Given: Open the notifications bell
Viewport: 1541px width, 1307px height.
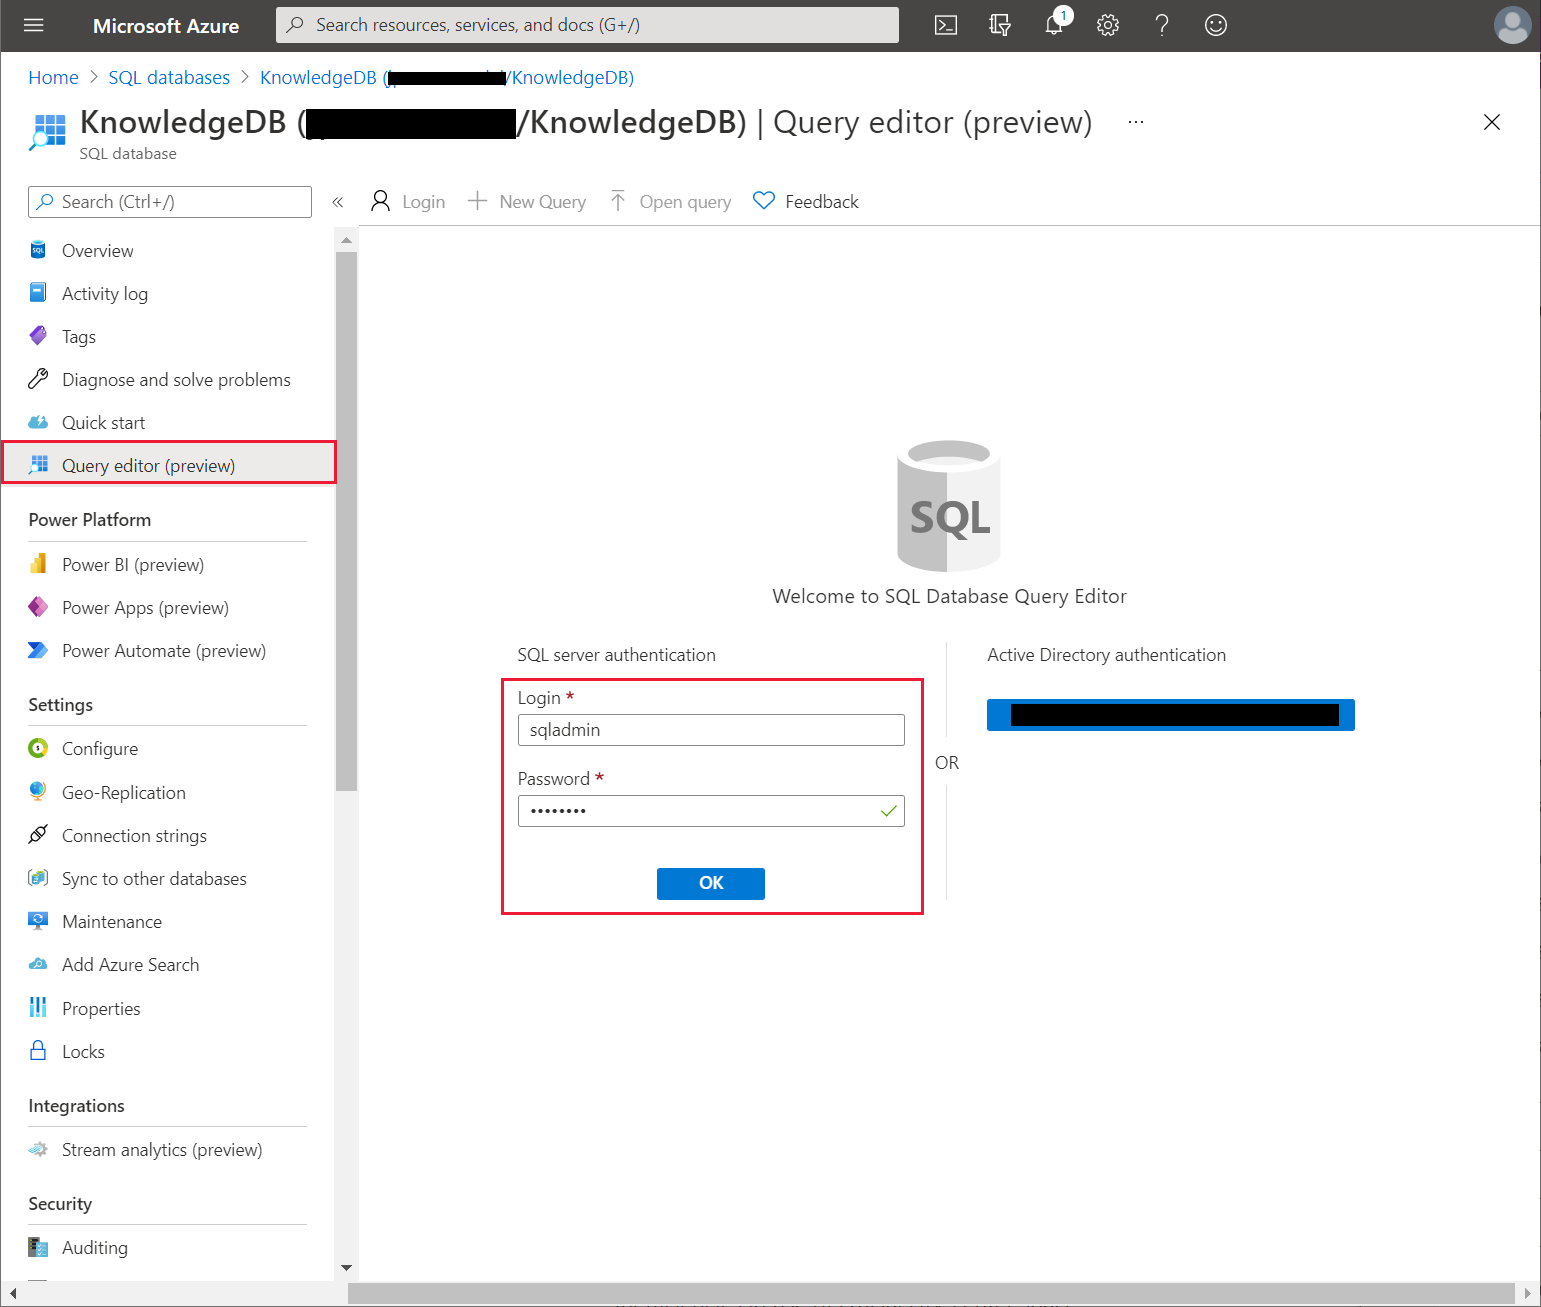Looking at the screenshot, I should [1054, 25].
